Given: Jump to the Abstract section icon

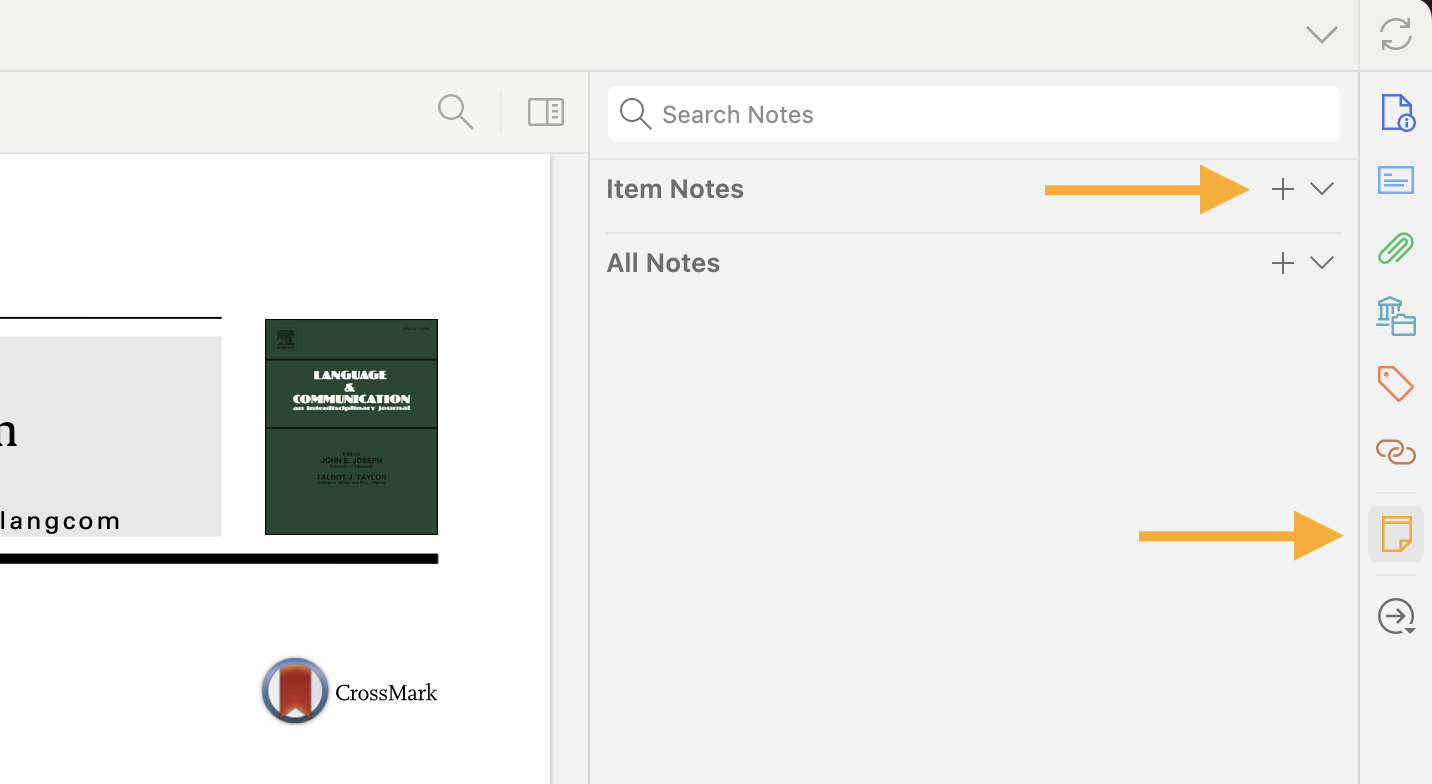Looking at the screenshot, I should pos(1396,180).
